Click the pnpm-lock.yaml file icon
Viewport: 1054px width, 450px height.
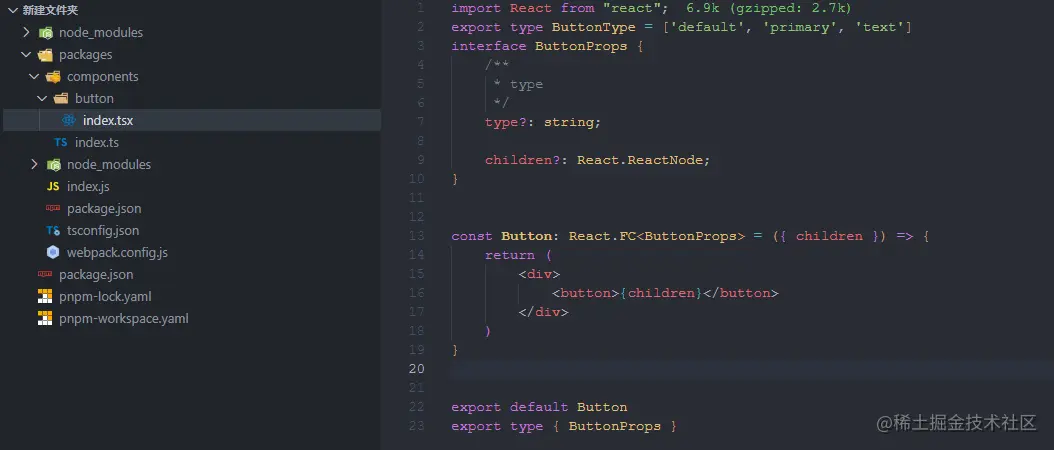[x=45, y=297]
